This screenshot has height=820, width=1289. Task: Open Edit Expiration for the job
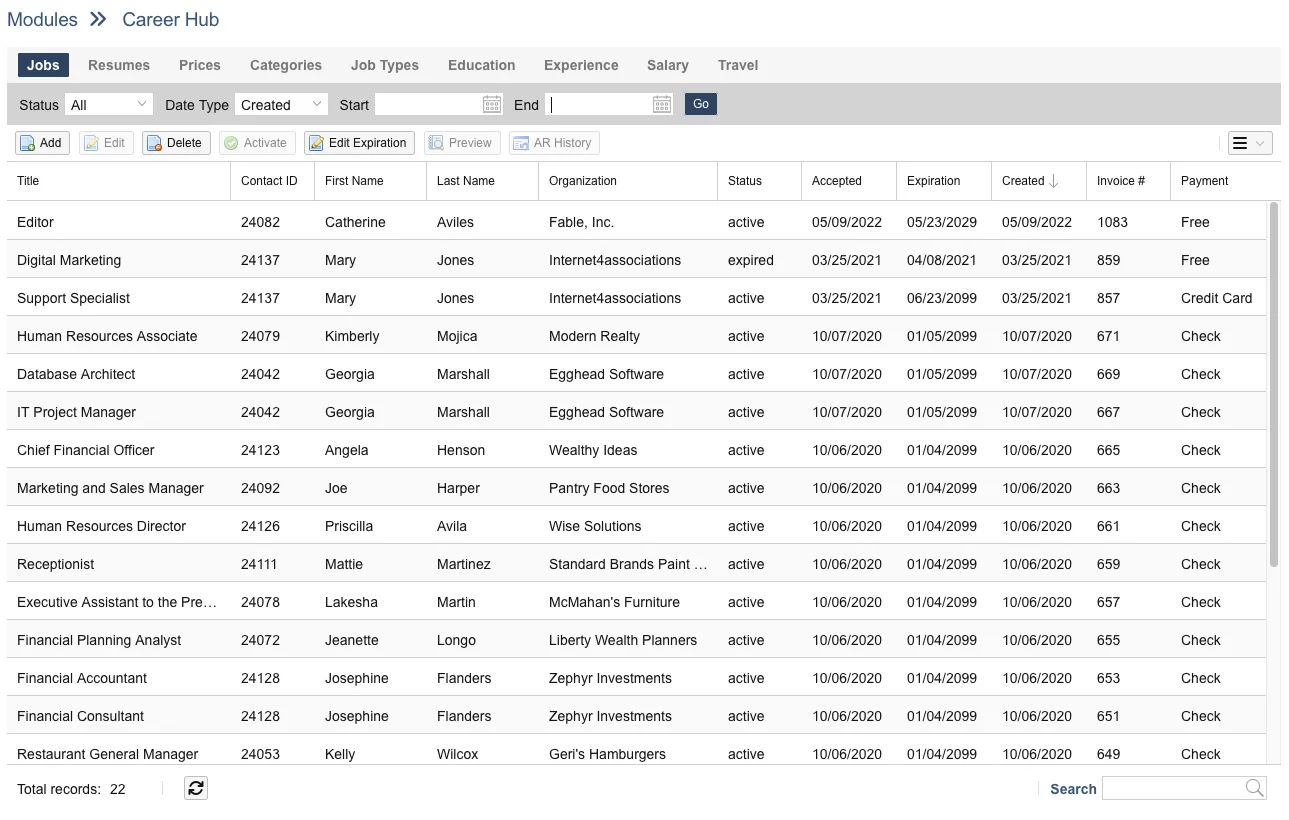[359, 143]
